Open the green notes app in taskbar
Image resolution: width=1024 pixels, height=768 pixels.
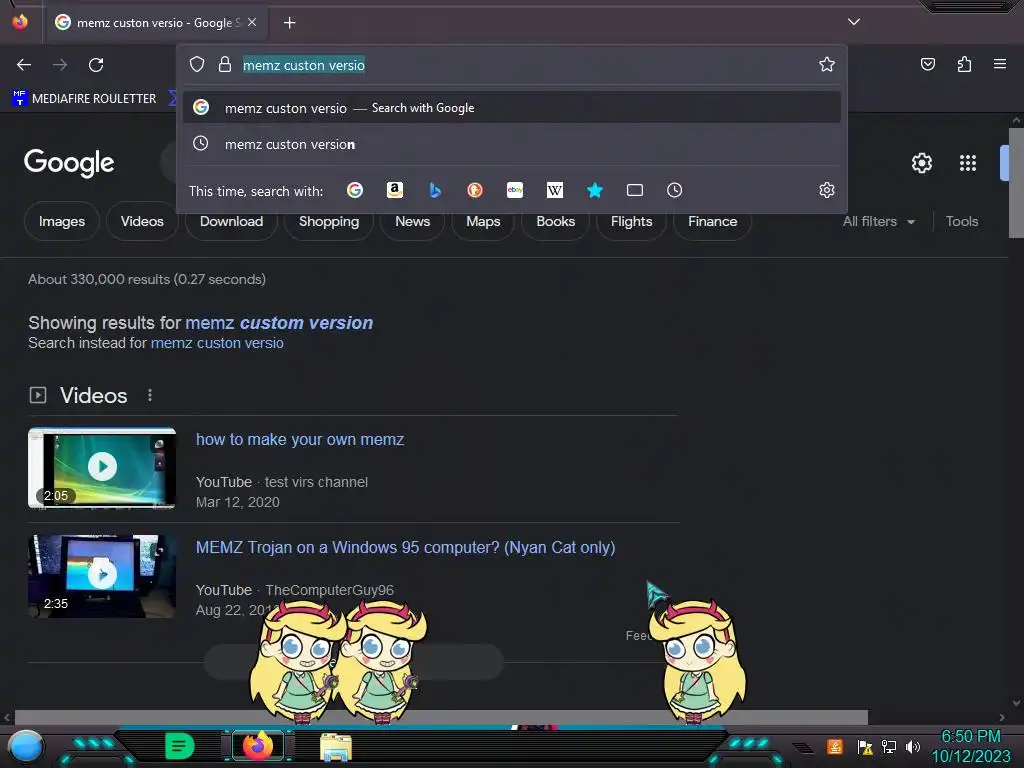pos(180,746)
